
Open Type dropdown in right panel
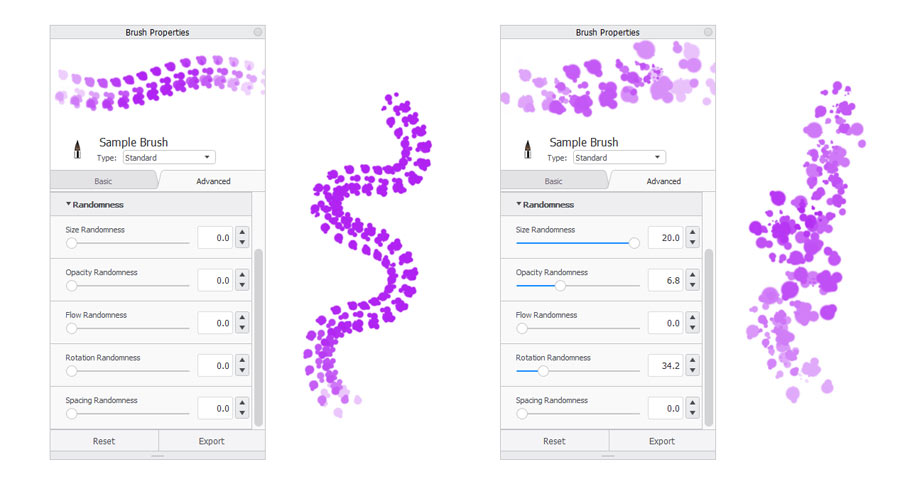click(619, 157)
